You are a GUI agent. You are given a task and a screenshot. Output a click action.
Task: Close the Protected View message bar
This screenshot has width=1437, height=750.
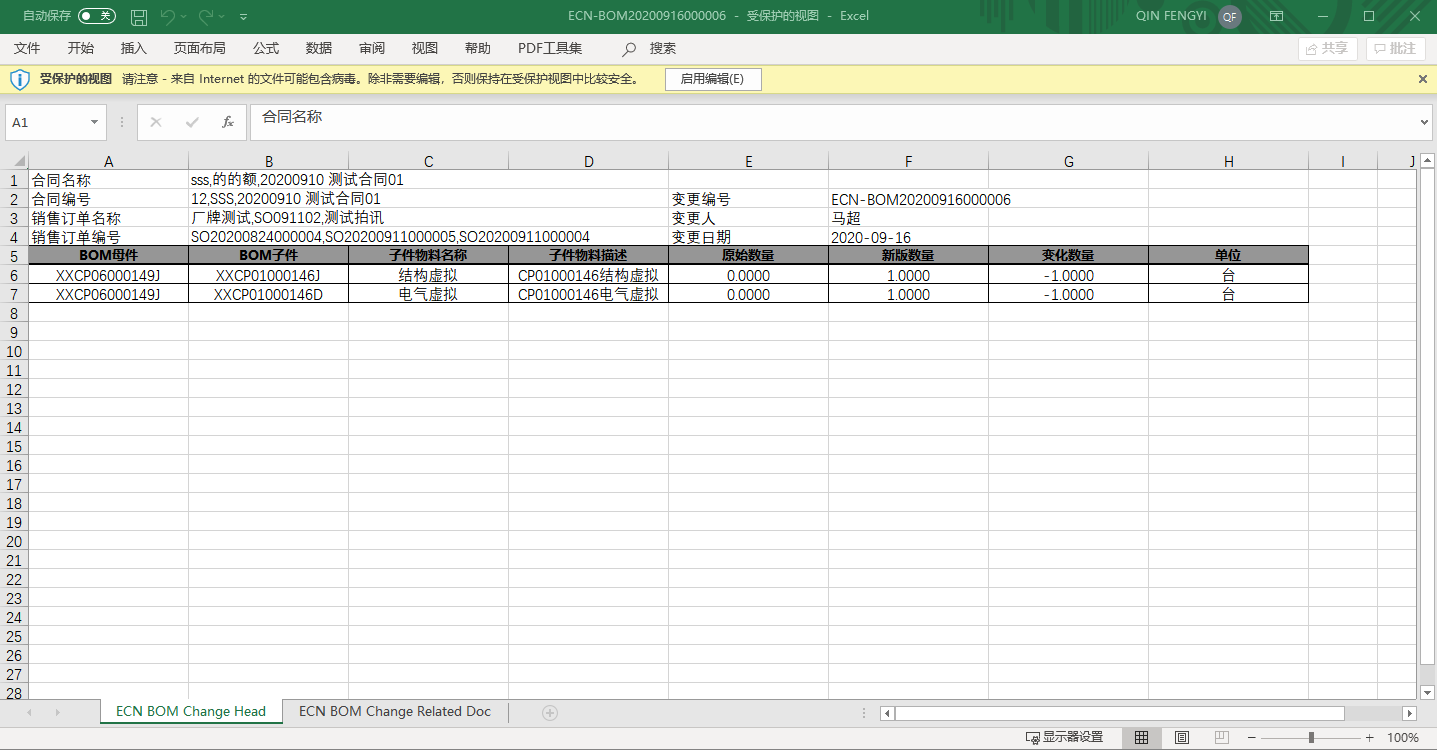click(x=1422, y=79)
